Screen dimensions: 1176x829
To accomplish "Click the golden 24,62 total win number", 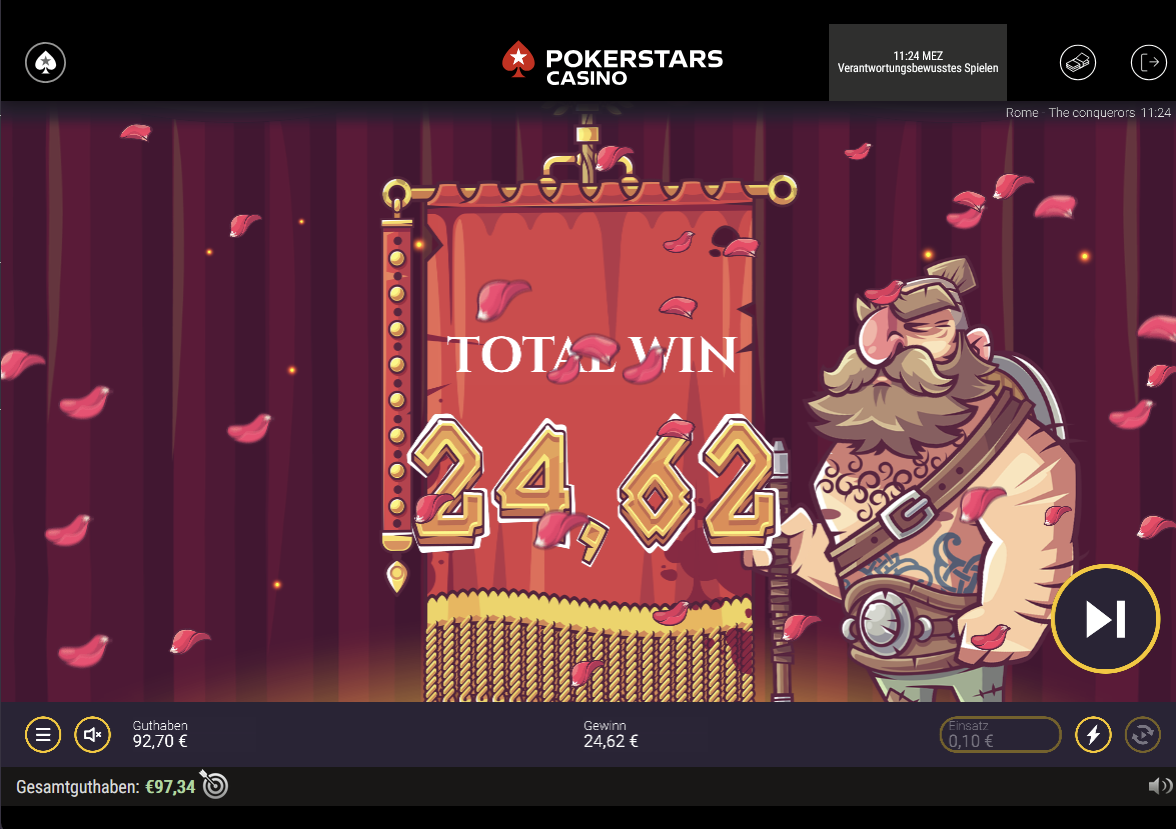I will [x=592, y=485].
